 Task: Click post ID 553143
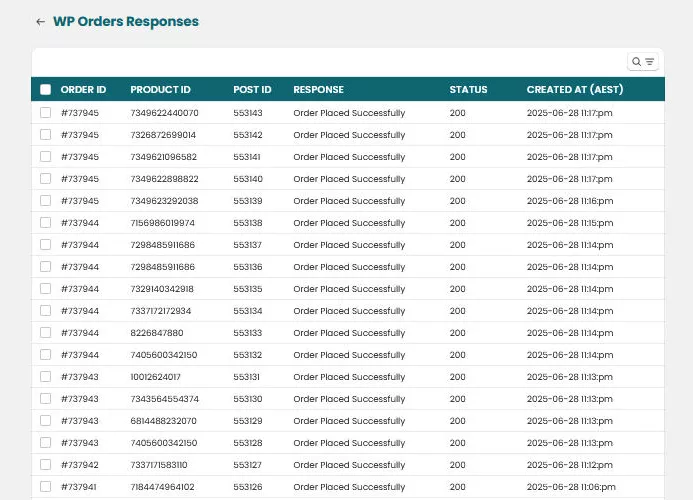click(x=248, y=113)
